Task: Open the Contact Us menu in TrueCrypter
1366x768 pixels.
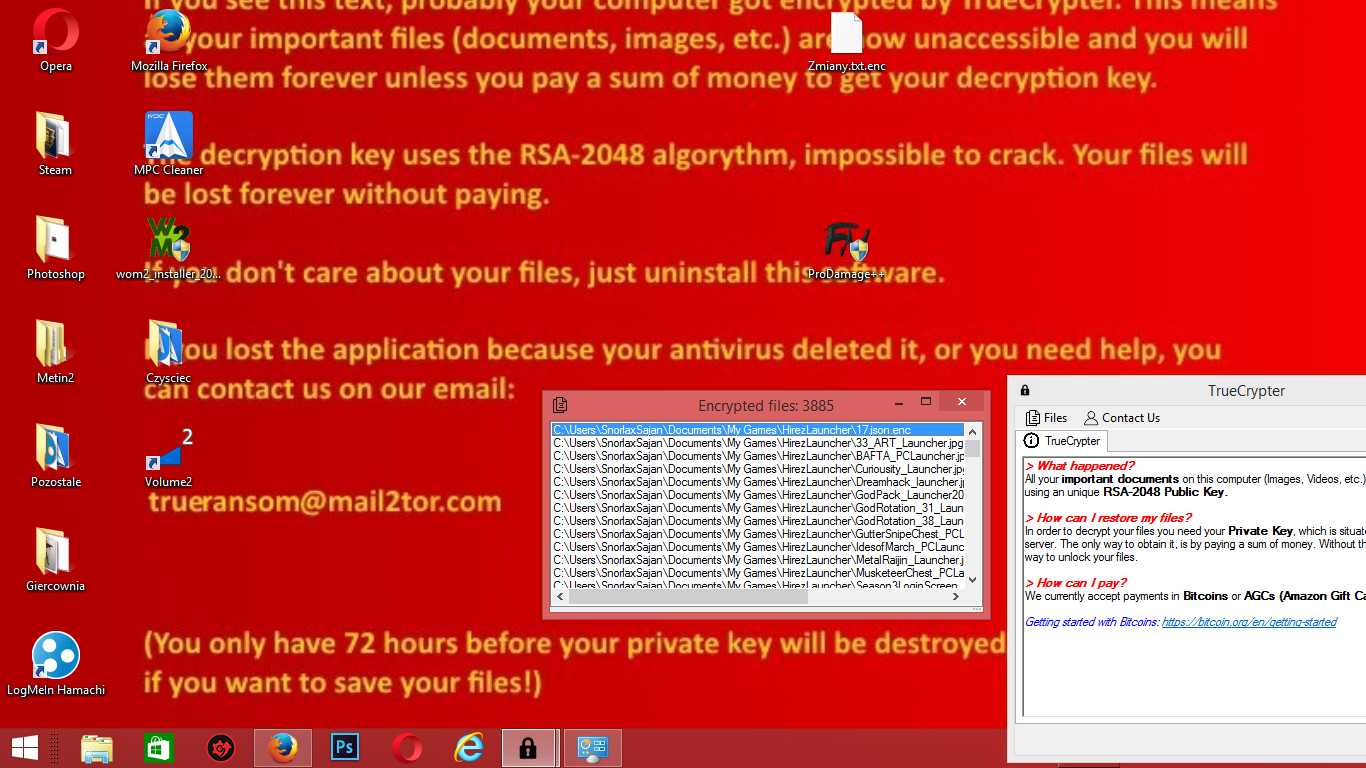Action: 1122,418
